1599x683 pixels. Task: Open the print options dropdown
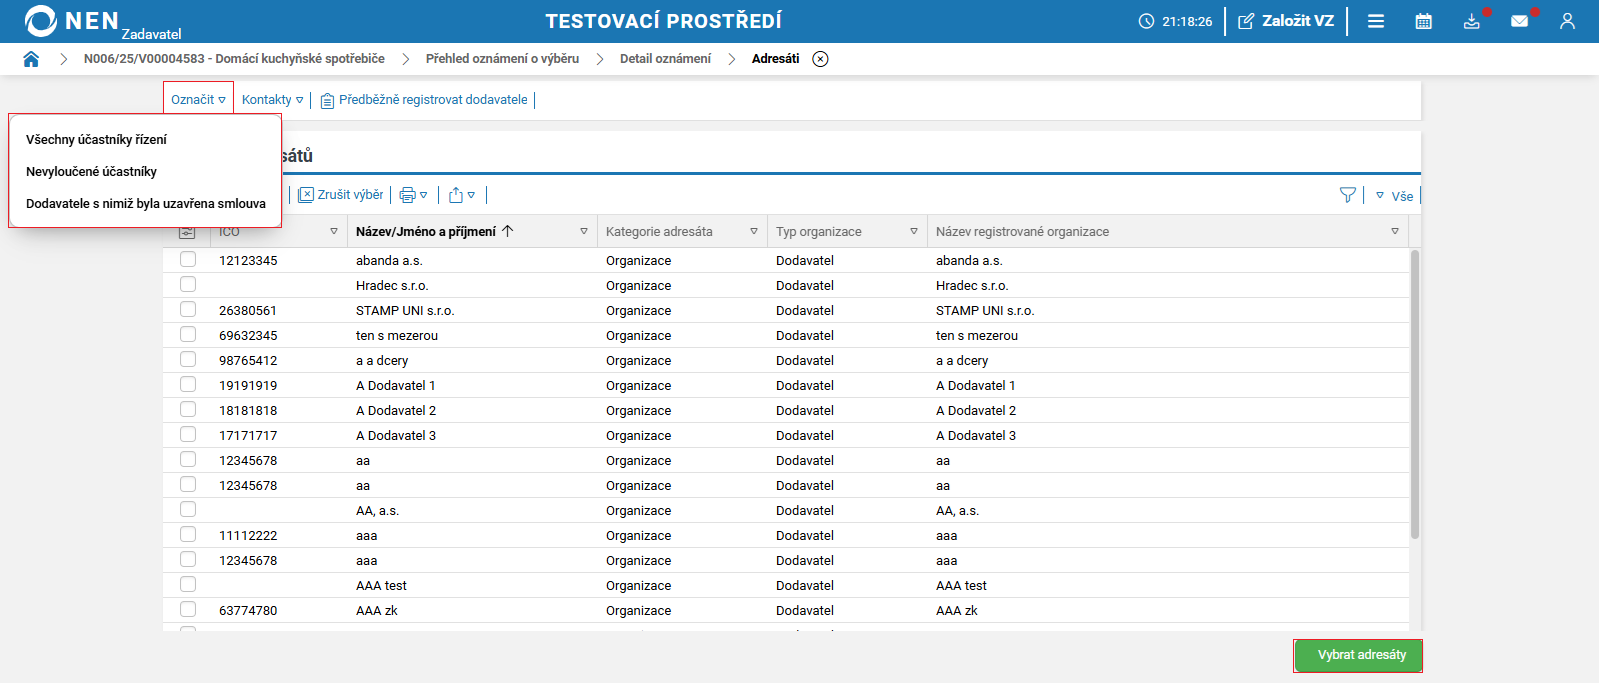point(413,195)
